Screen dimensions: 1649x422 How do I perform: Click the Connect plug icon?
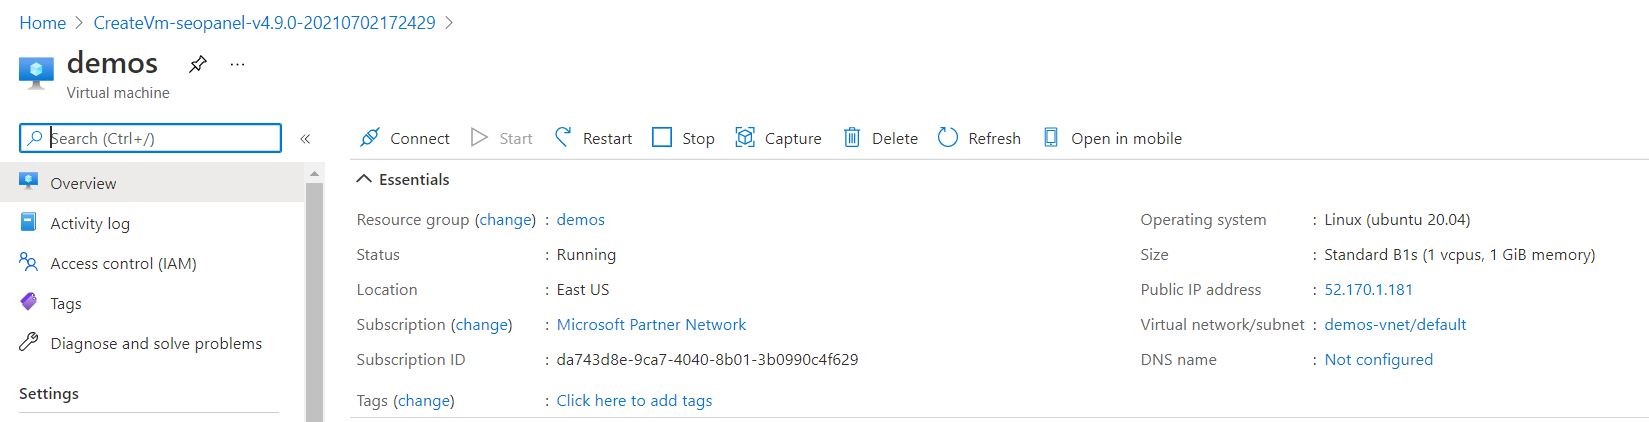tap(370, 138)
